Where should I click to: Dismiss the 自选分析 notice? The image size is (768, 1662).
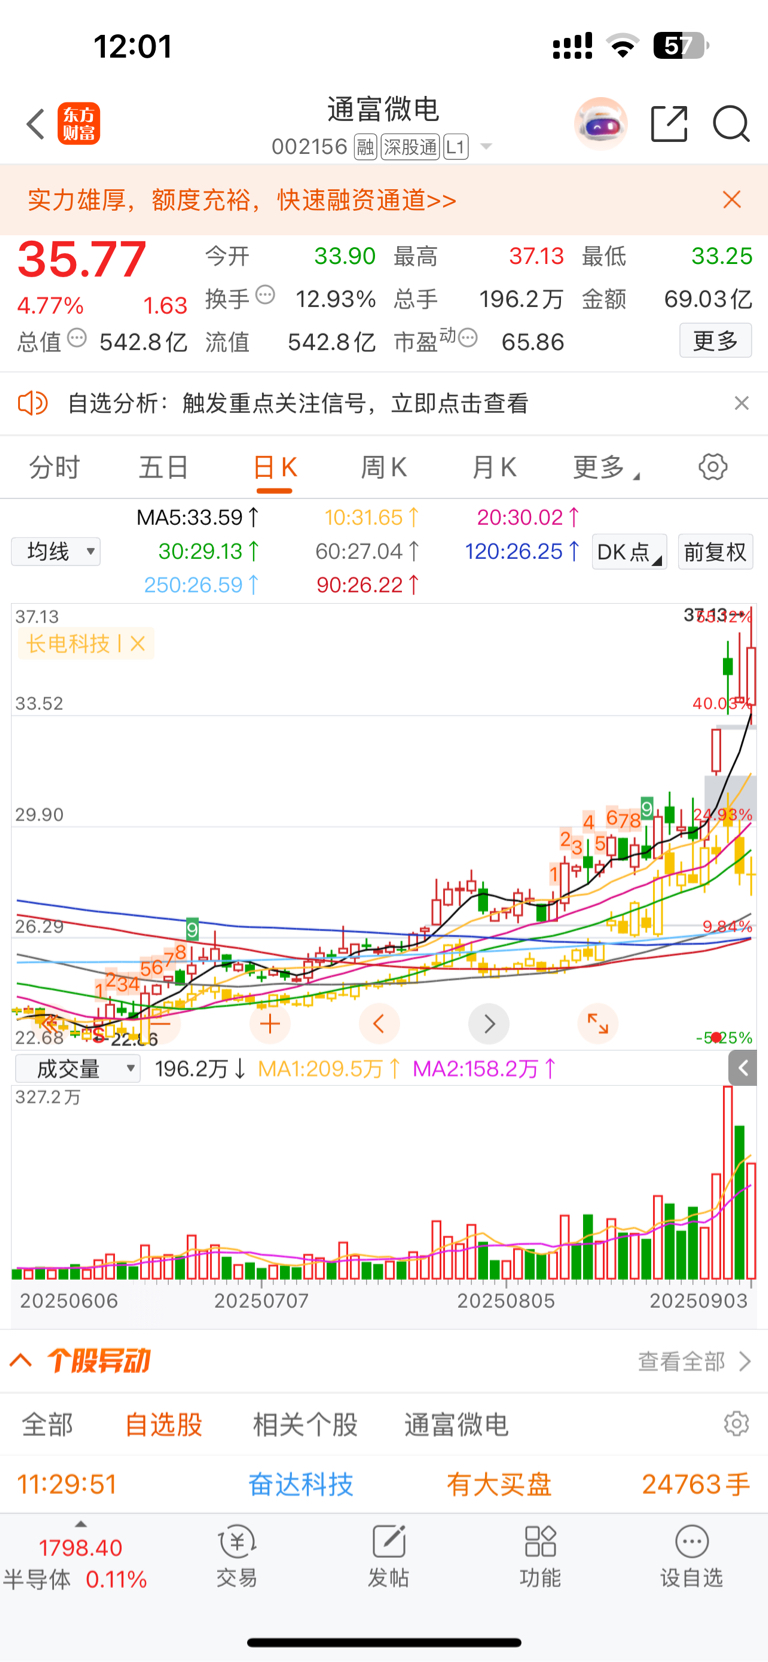[x=741, y=403]
